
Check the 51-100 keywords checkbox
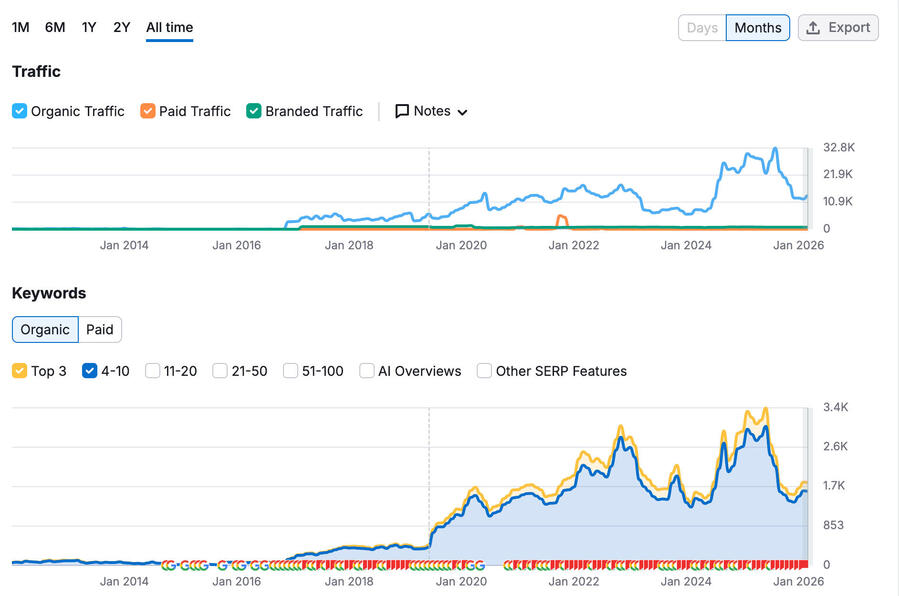[291, 371]
